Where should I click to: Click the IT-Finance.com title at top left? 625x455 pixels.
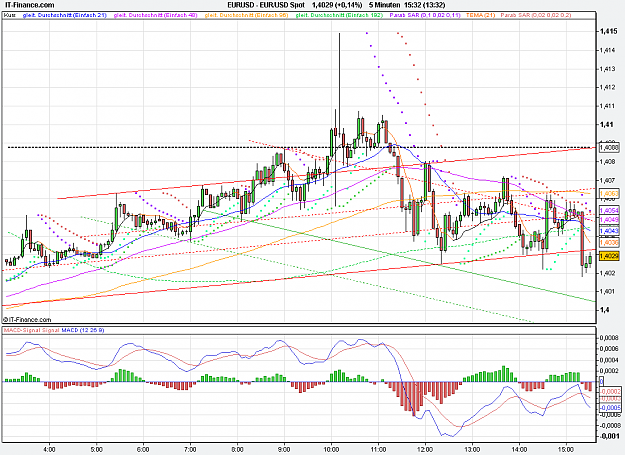pyautogui.click(x=29, y=5)
